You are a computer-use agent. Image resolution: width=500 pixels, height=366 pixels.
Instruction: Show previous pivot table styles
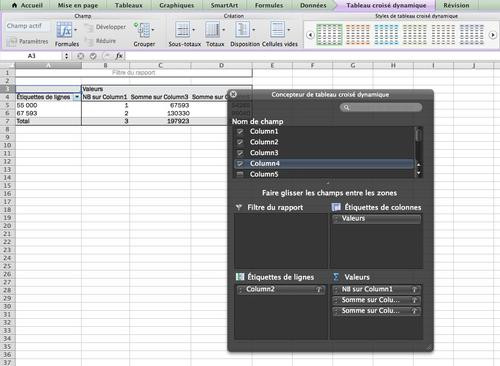310,35
